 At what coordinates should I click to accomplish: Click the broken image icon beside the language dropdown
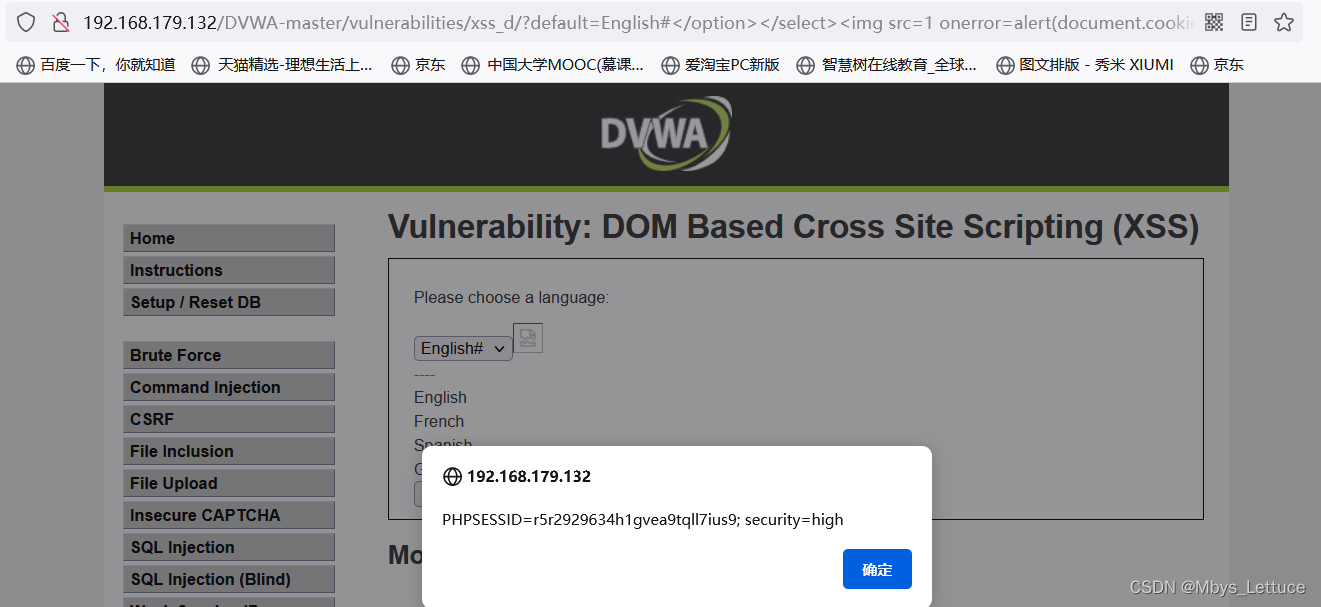(x=528, y=337)
